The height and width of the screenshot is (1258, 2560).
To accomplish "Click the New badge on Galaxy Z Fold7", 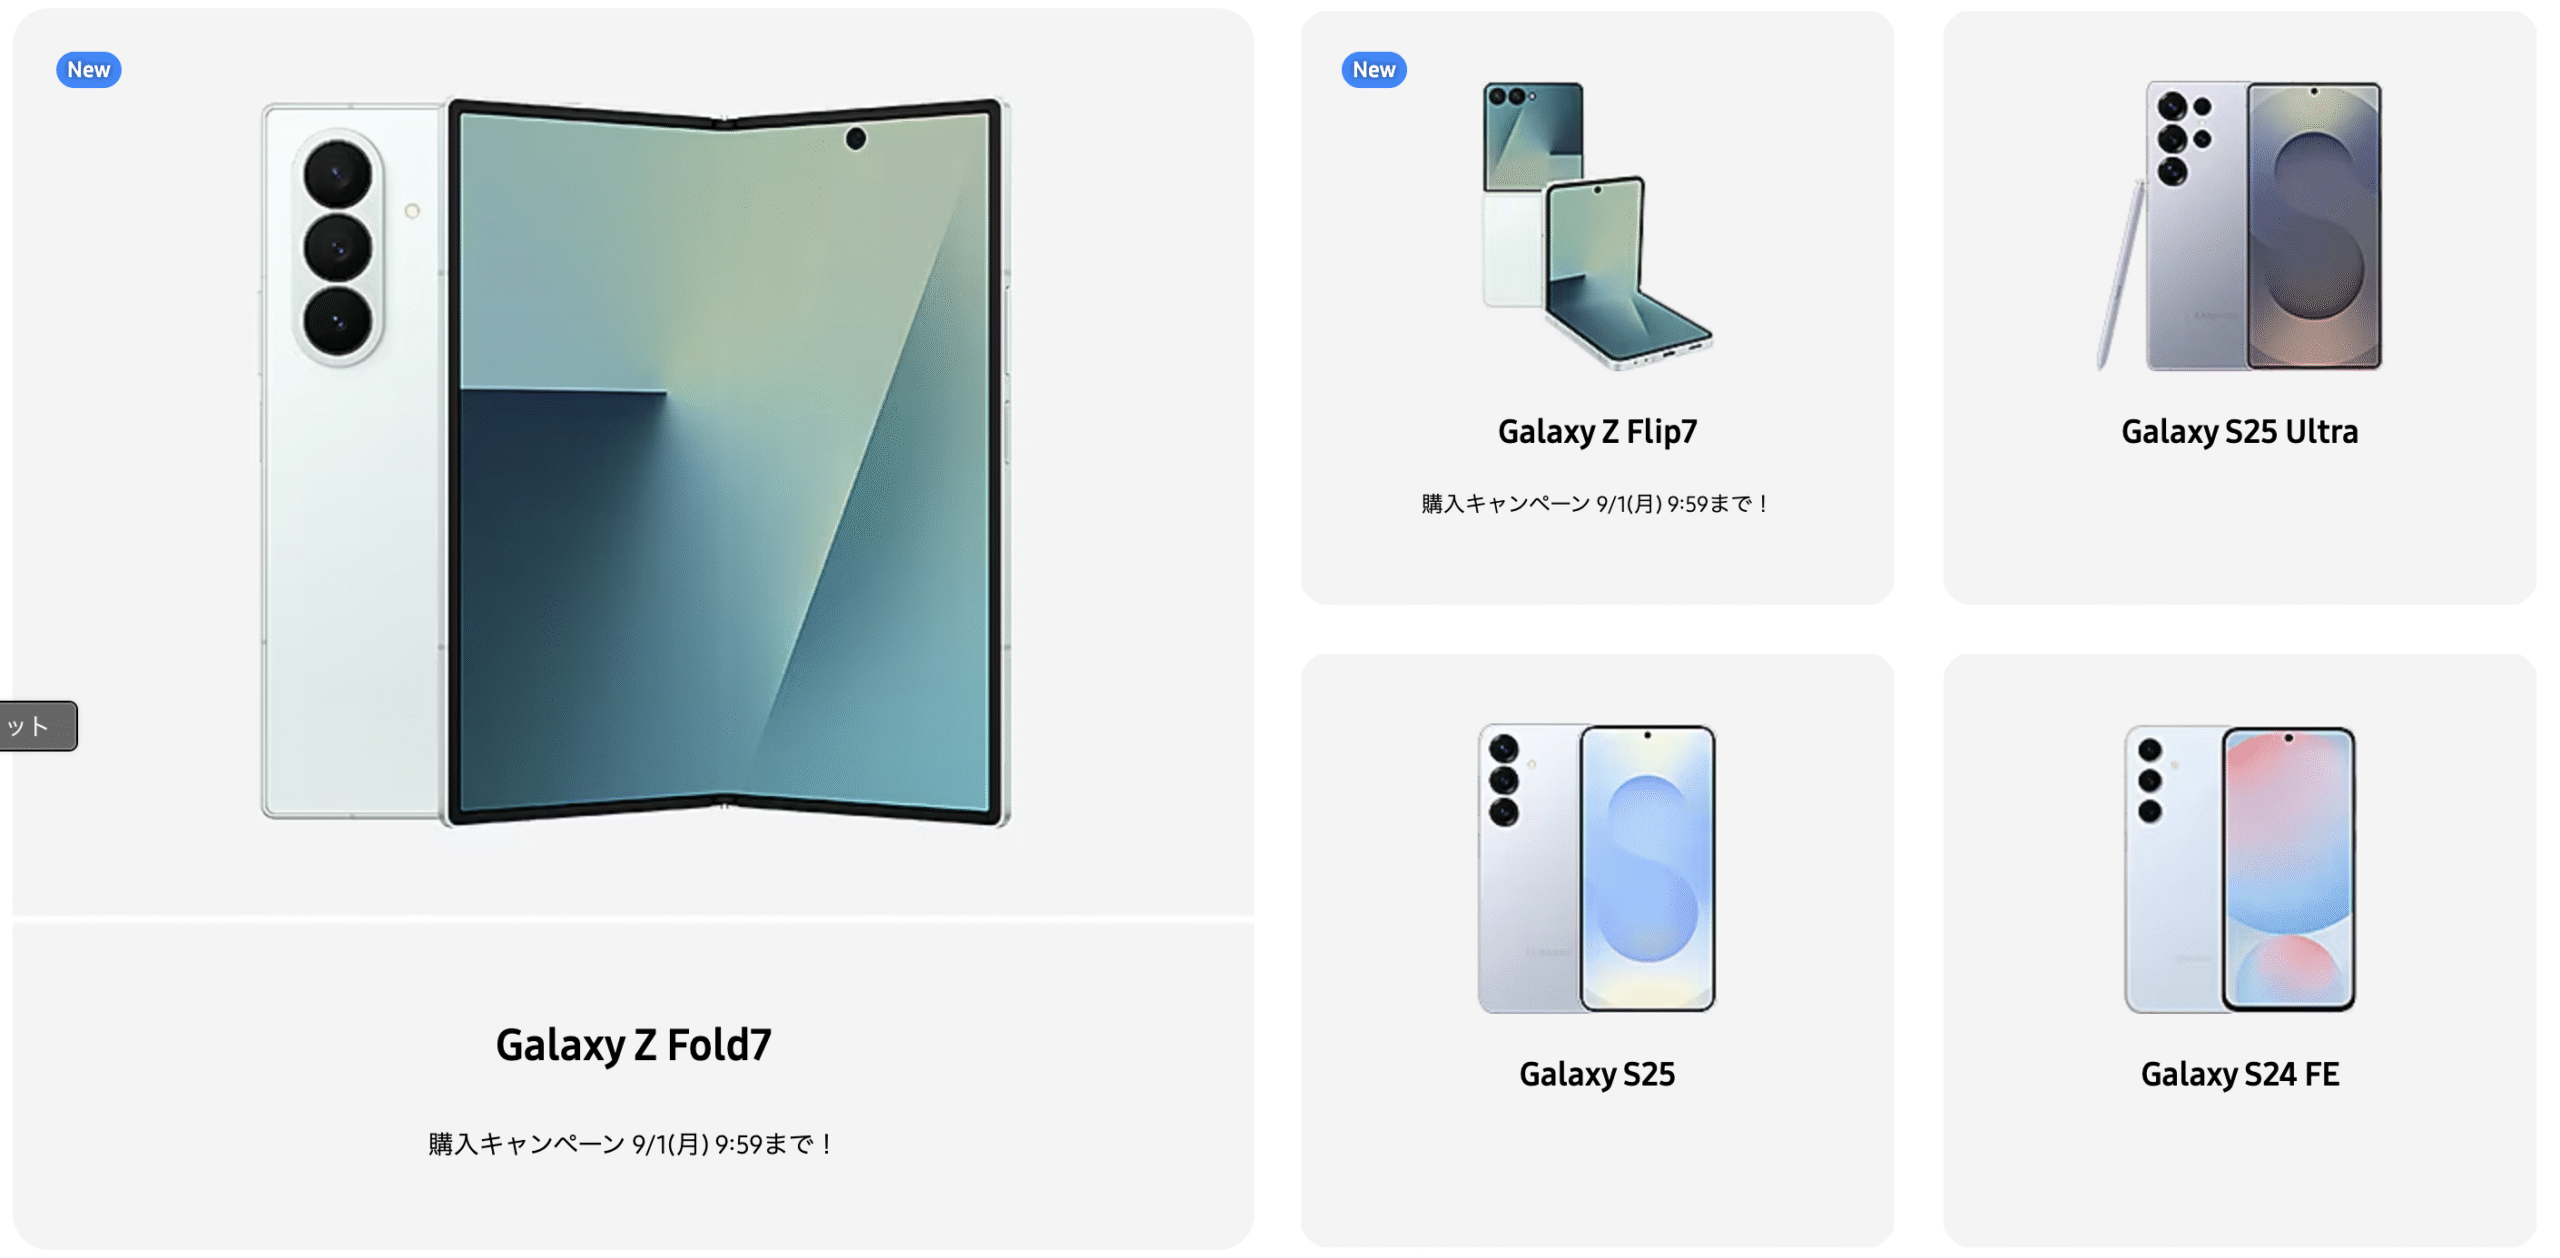I will pyautogui.click(x=89, y=70).
